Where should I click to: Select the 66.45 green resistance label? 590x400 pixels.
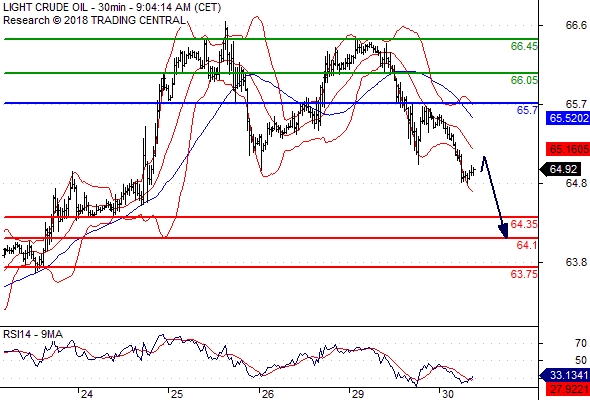click(524, 46)
